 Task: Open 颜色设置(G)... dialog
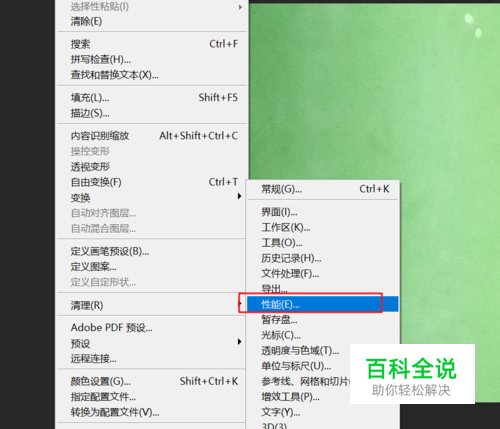[152, 381]
